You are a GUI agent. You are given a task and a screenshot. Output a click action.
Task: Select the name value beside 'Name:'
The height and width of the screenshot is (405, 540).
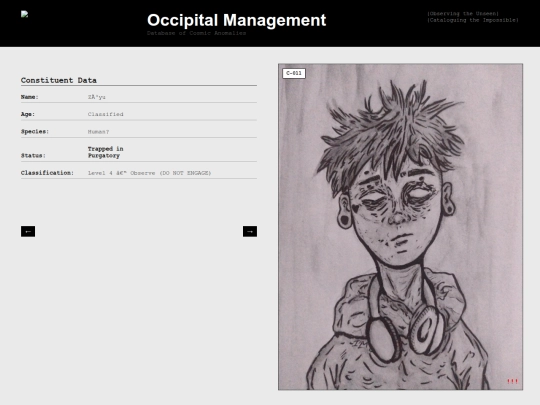click(96, 97)
